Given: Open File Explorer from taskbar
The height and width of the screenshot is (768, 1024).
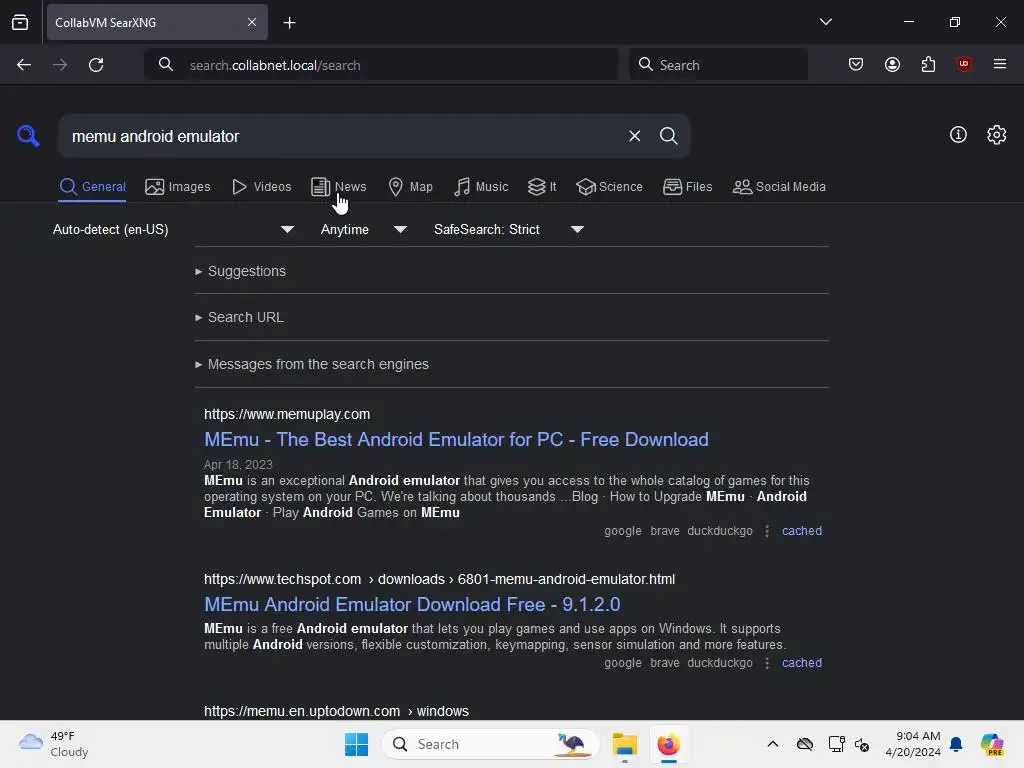Looking at the screenshot, I should [x=624, y=744].
